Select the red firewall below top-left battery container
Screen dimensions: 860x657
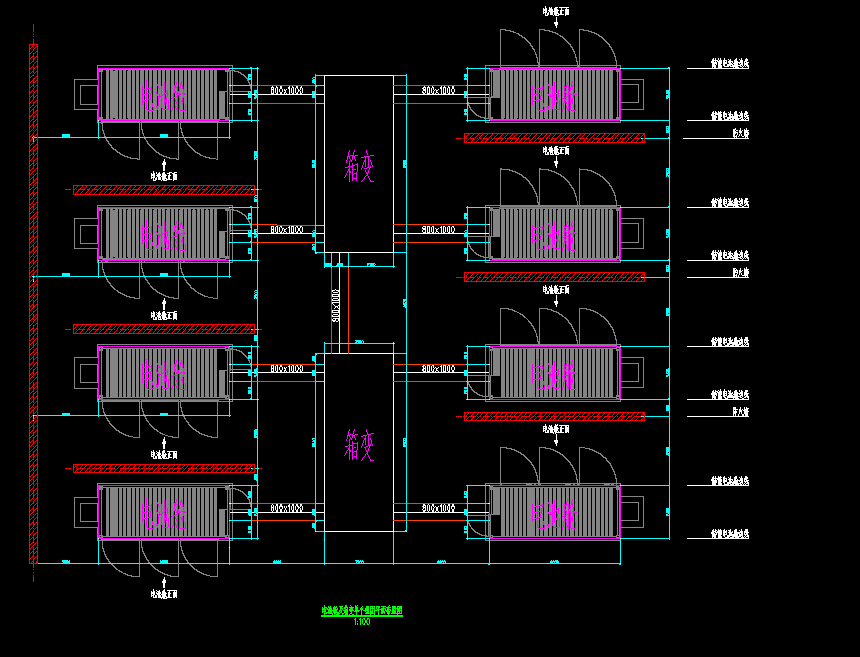coord(164,190)
